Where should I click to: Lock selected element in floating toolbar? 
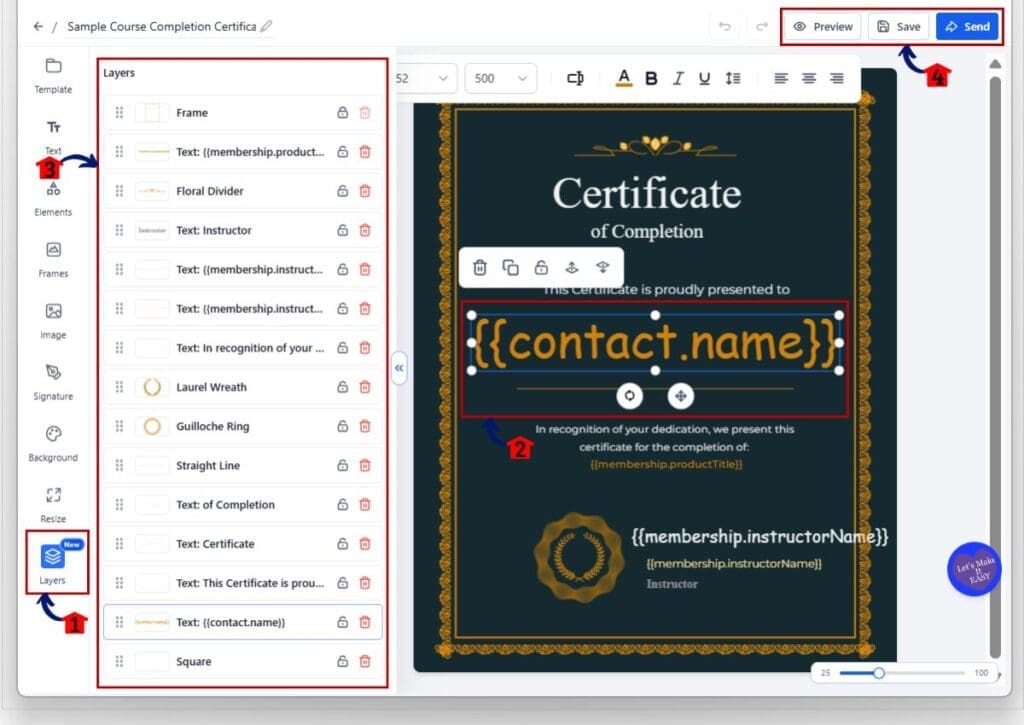click(541, 267)
